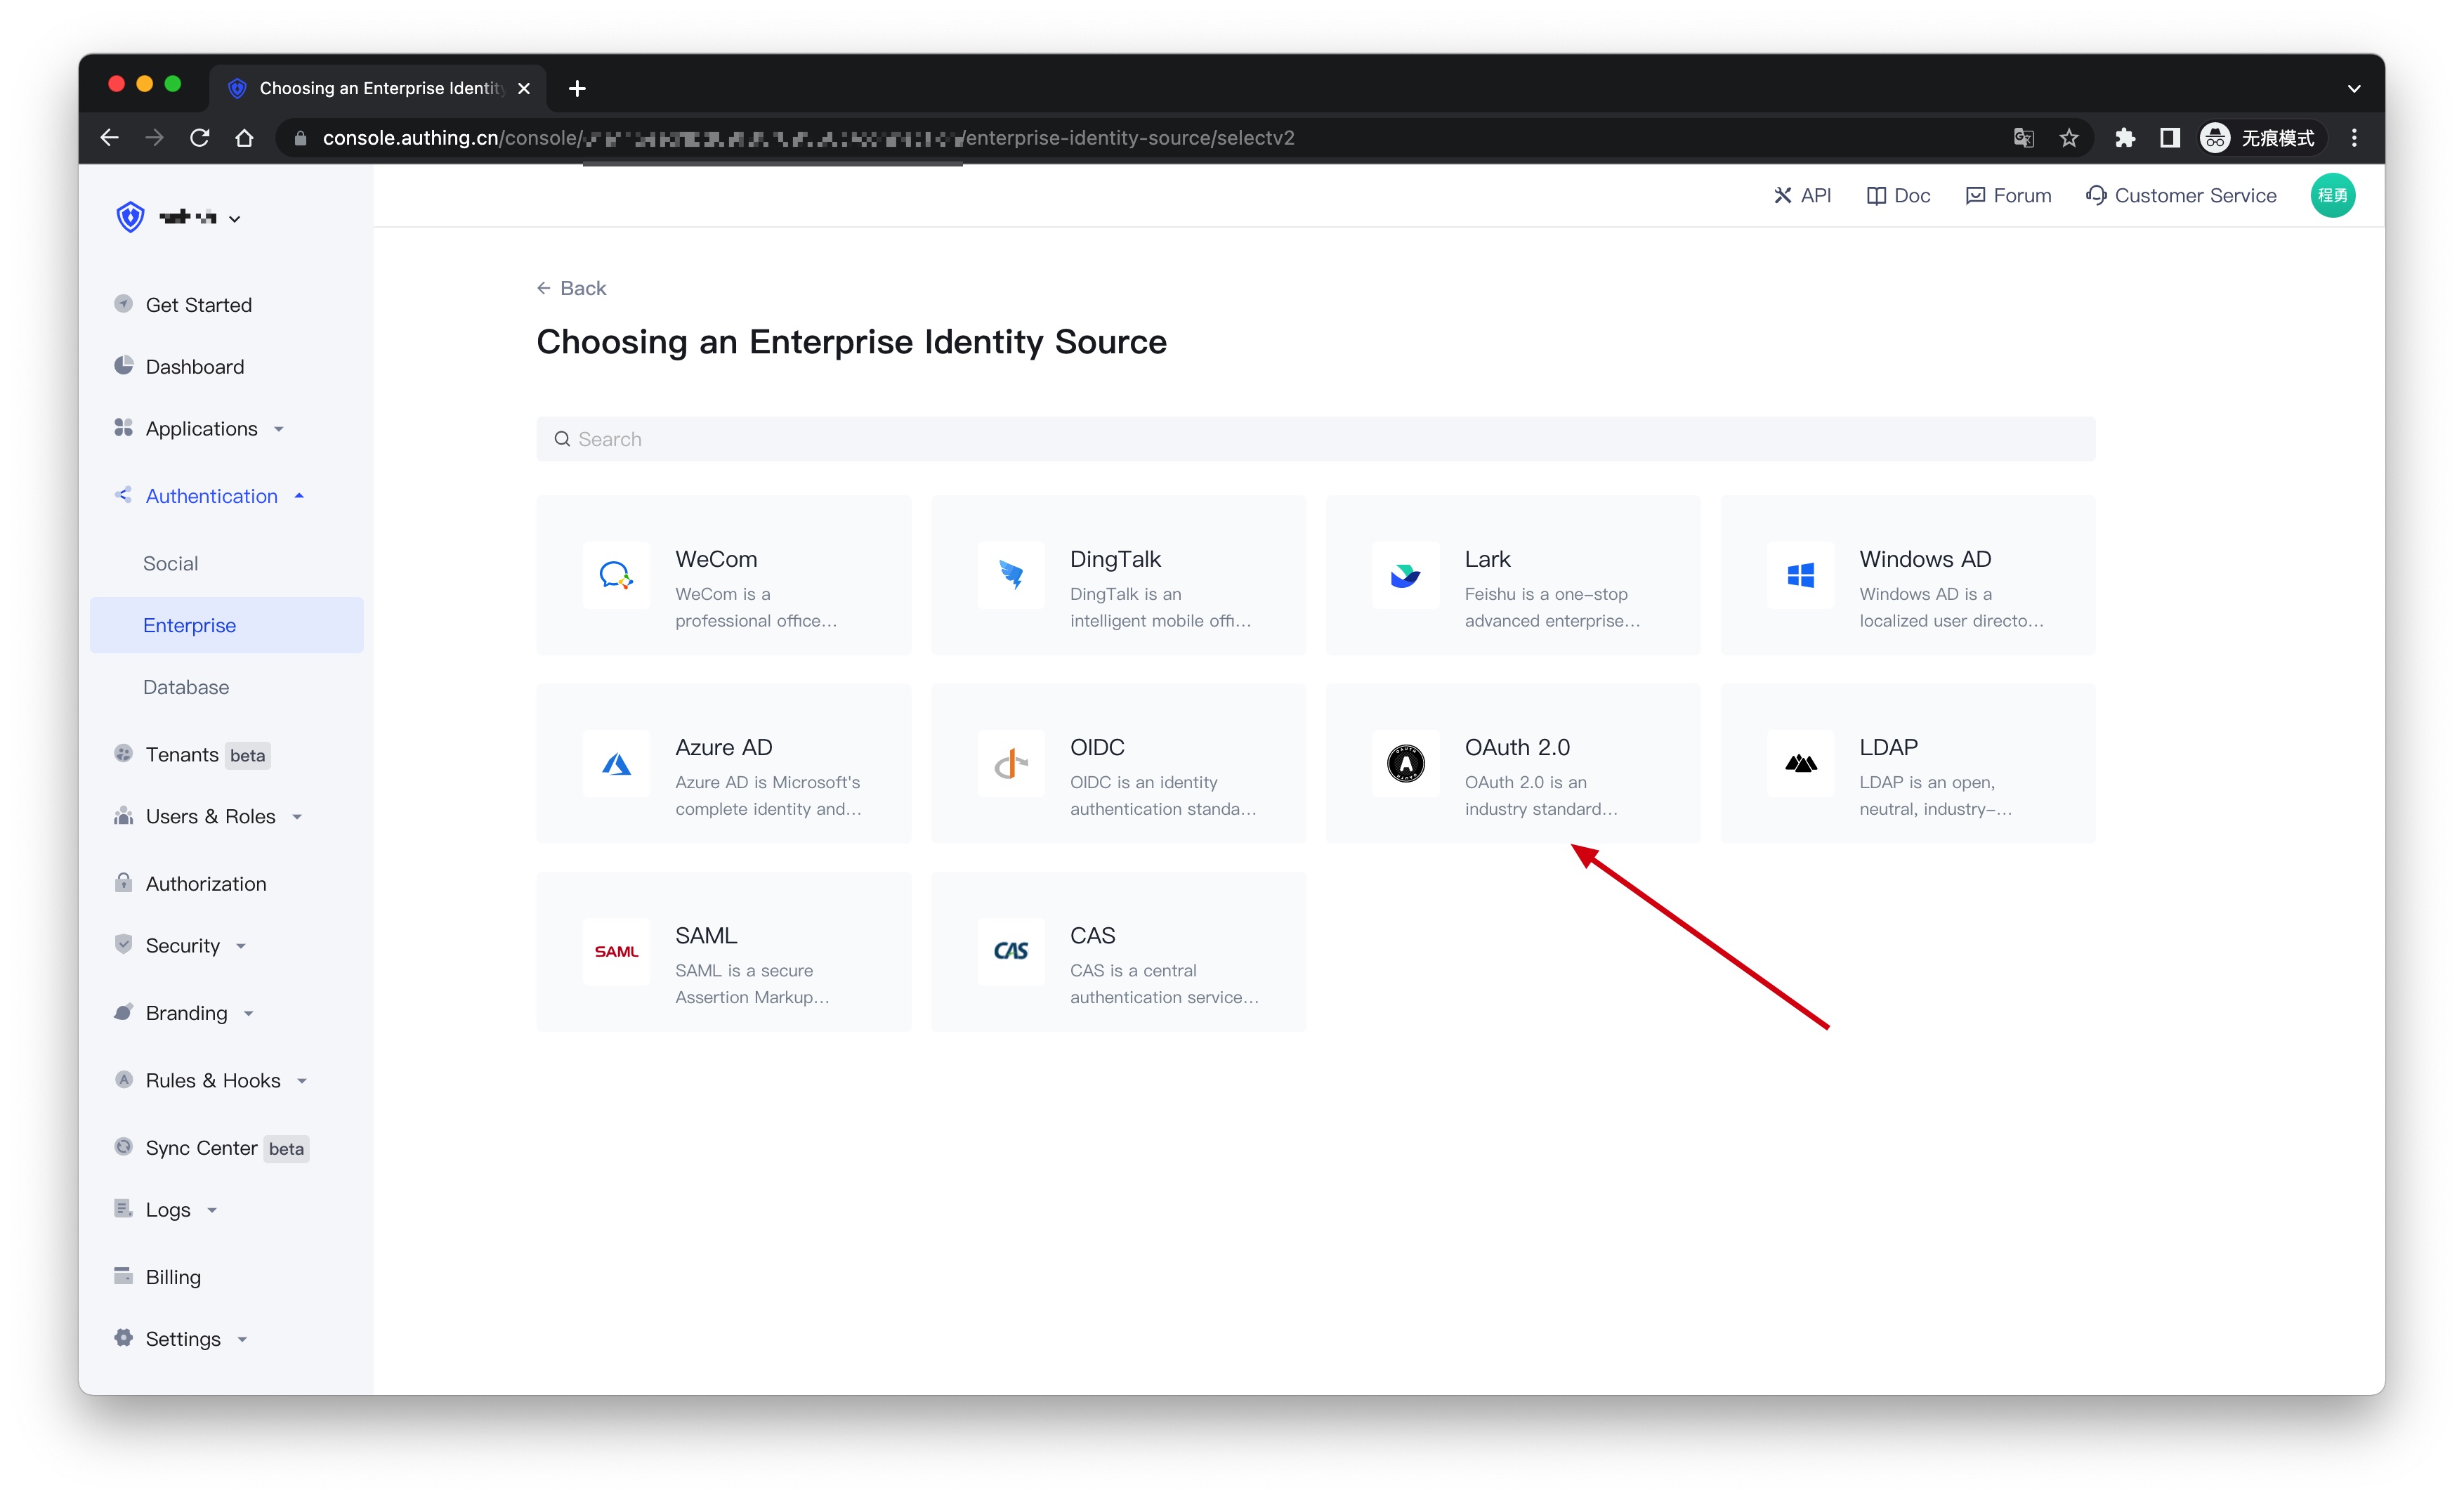Open the Social authentication submenu item
The height and width of the screenshot is (1499, 2464).
[x=170, y=564]
